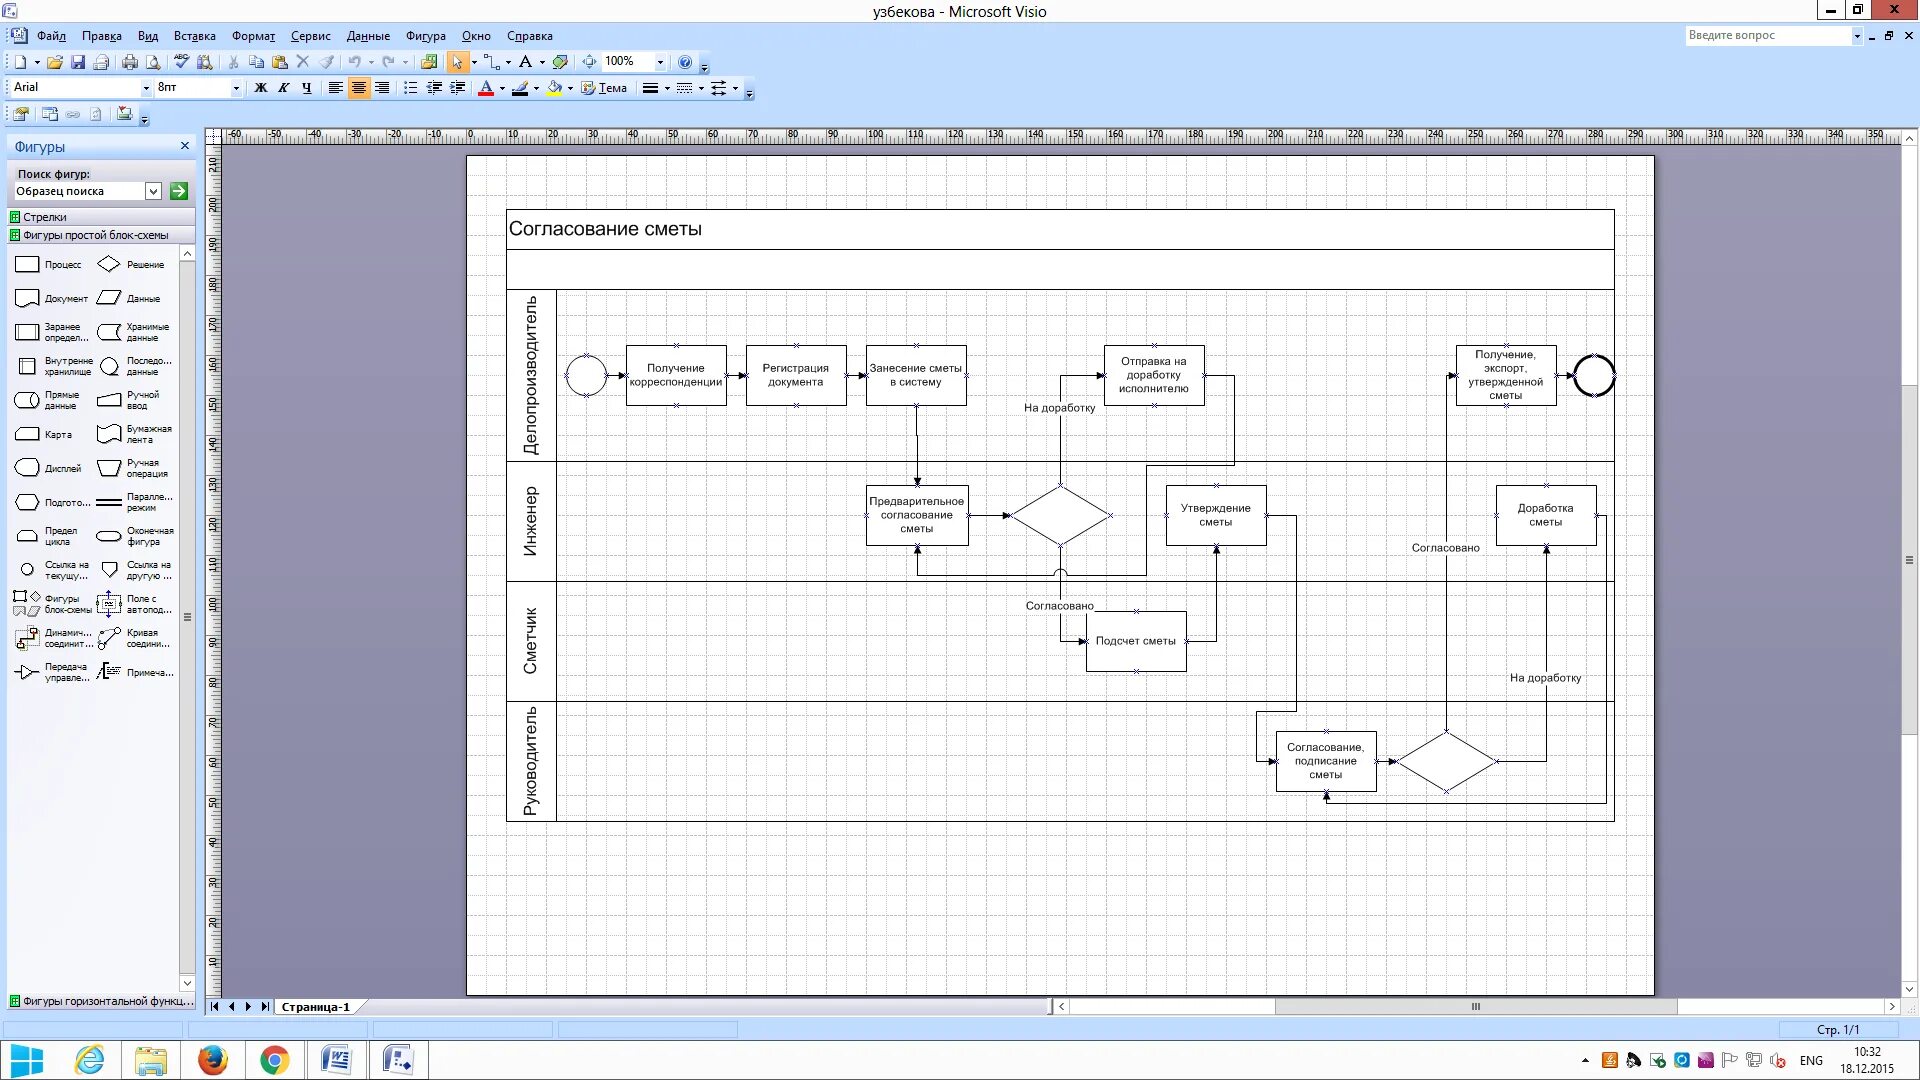This screenshot has width=1920, height=1080.
Task: Expand the Образец поиска dropdown
Action: click(153, 191)
